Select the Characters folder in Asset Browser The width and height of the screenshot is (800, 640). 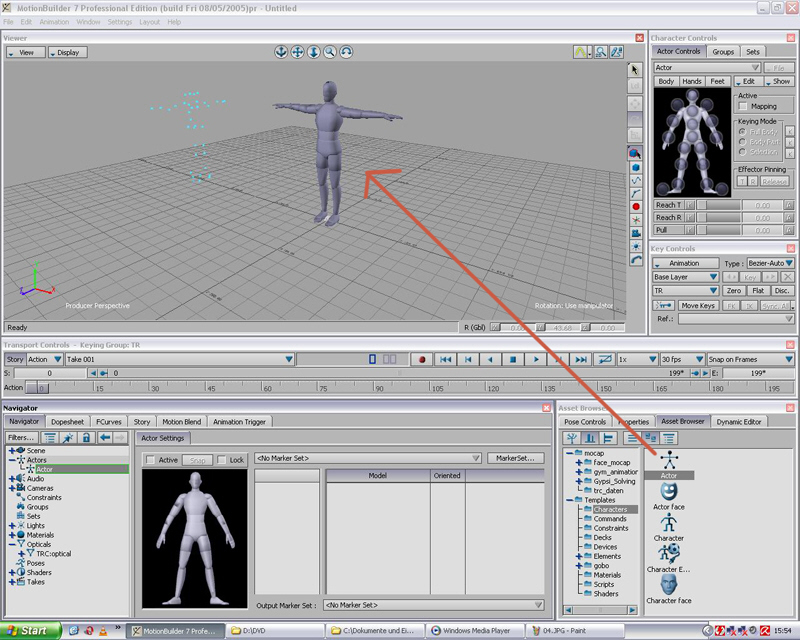point(610,509)
